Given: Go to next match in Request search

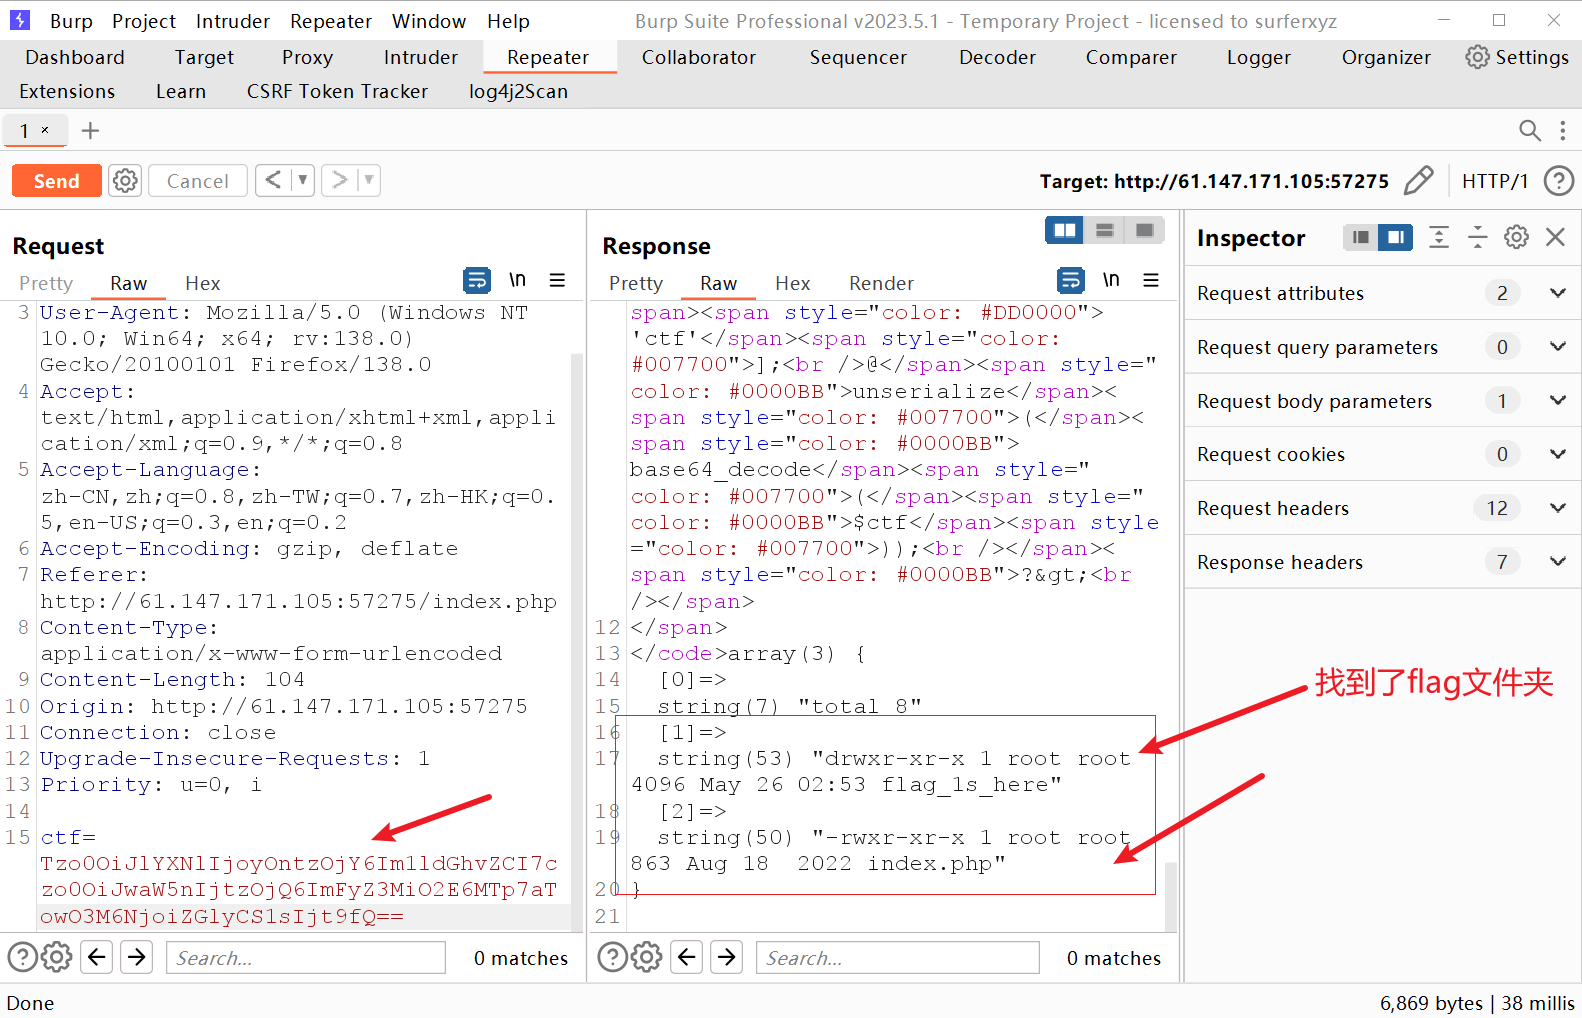Looking at the screenshot, I should (137, 957).
